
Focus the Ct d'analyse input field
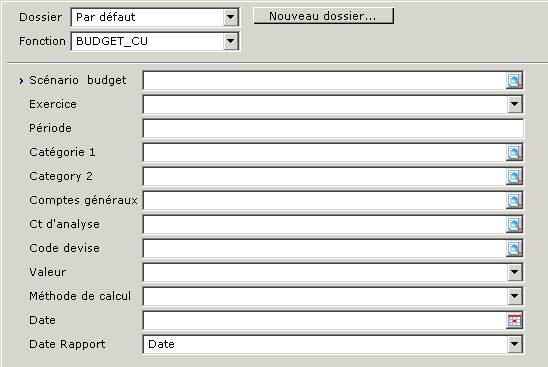tap(325, 225)
